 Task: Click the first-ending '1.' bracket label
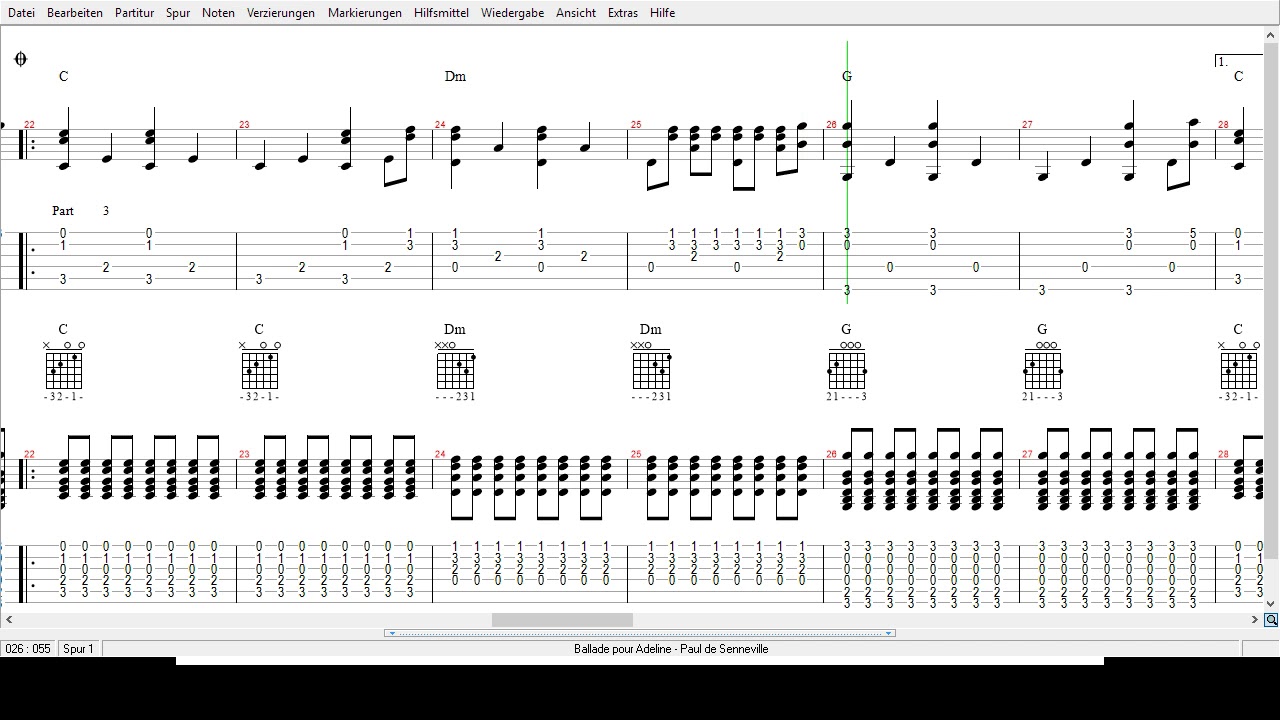click(x=1223, y=62)
